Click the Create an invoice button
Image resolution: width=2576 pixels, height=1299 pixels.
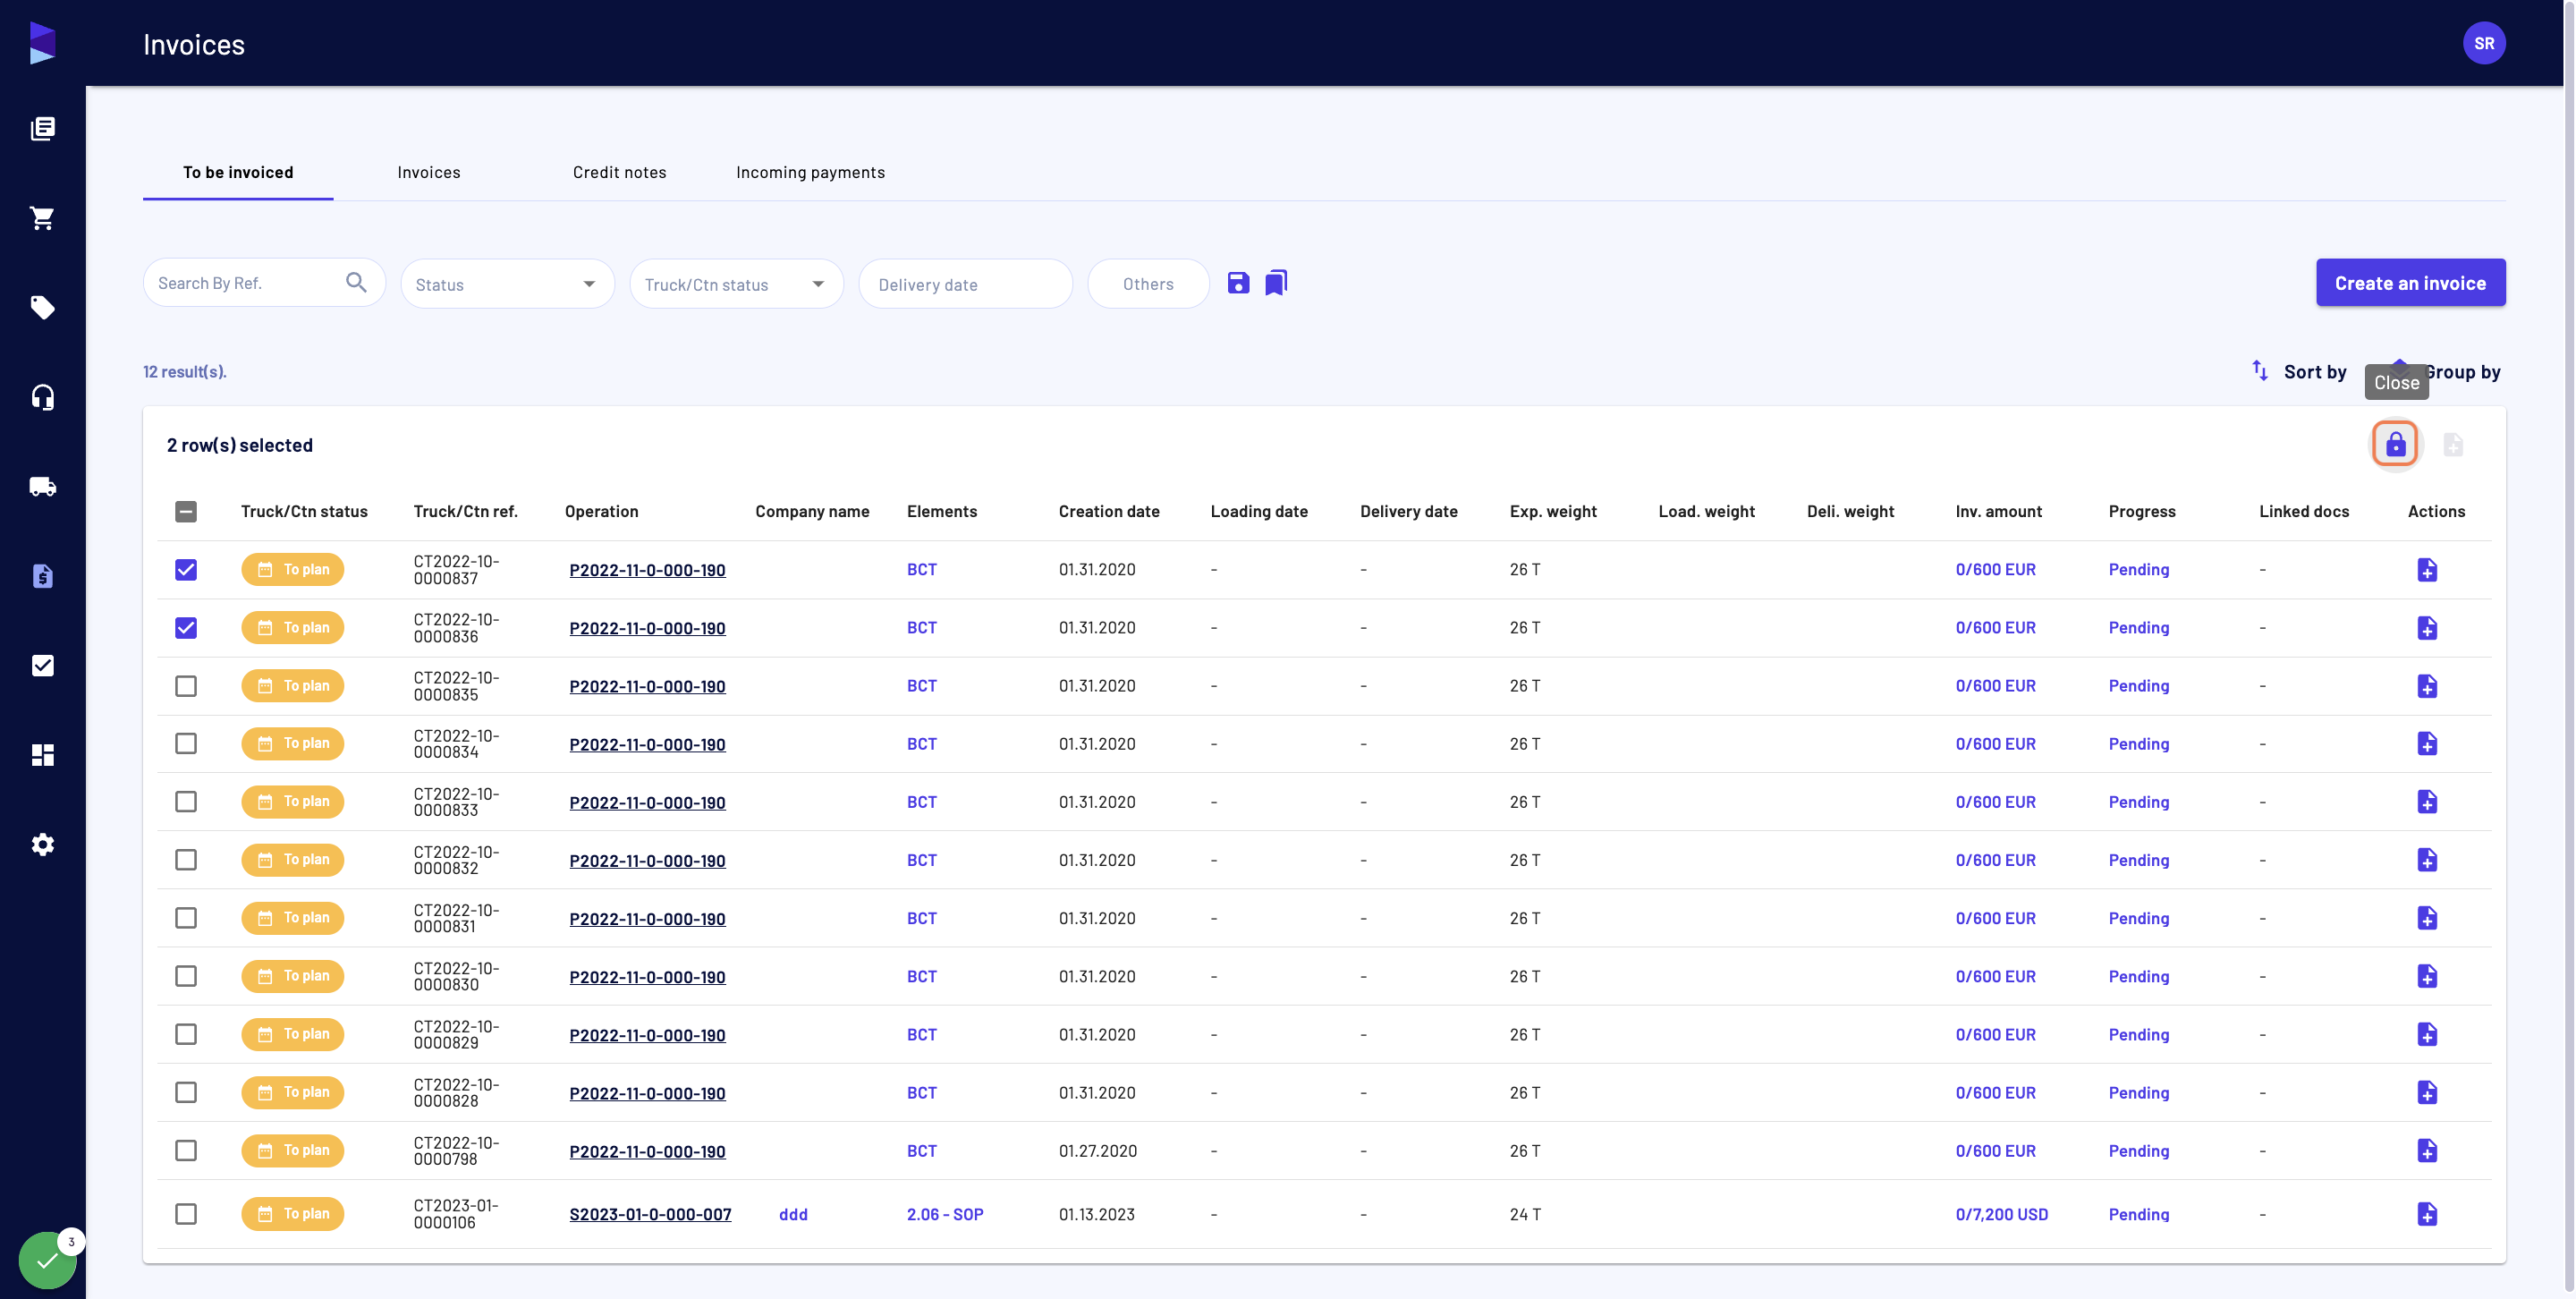[x=2410, y=283]
